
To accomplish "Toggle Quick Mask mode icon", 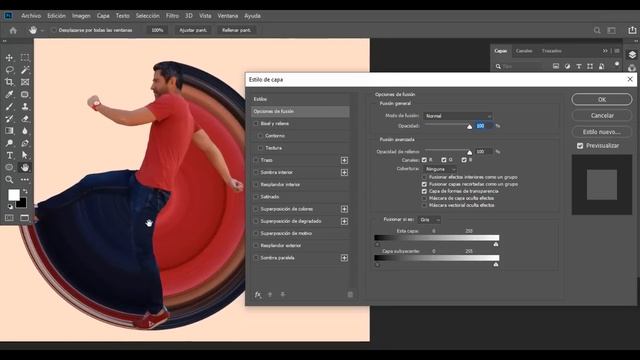I will point(9,218).
